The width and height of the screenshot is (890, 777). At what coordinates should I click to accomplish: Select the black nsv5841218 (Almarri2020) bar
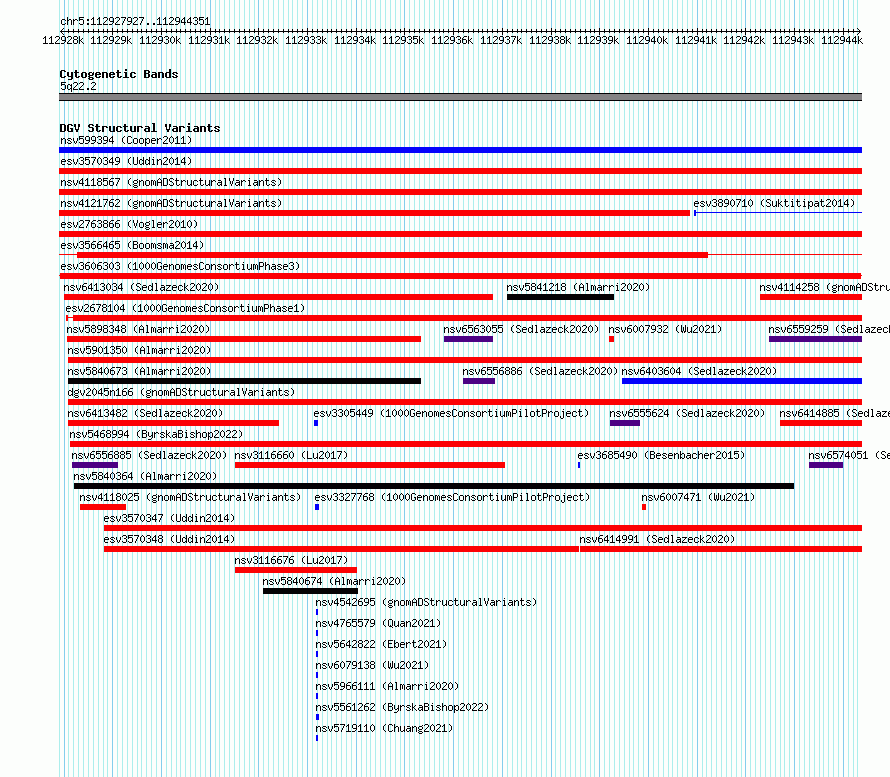[x=560, y=297]
